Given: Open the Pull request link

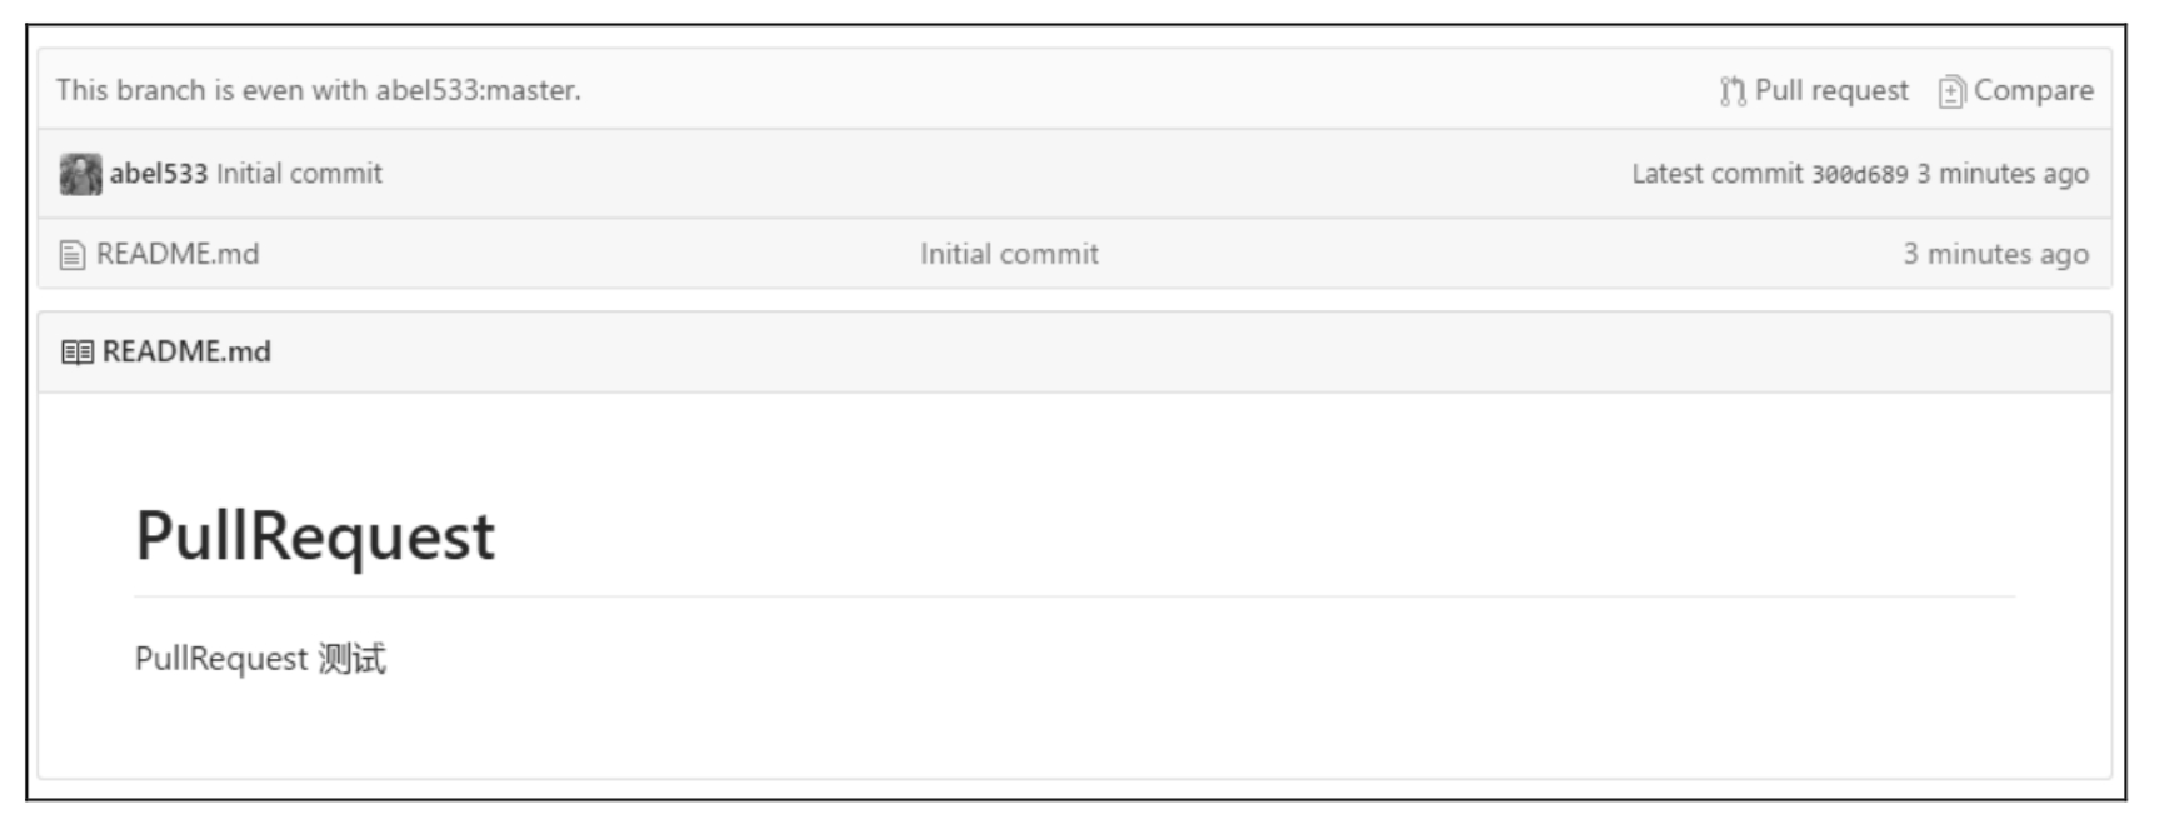Looking at the screenshot, I should [x=1830, y=91].
